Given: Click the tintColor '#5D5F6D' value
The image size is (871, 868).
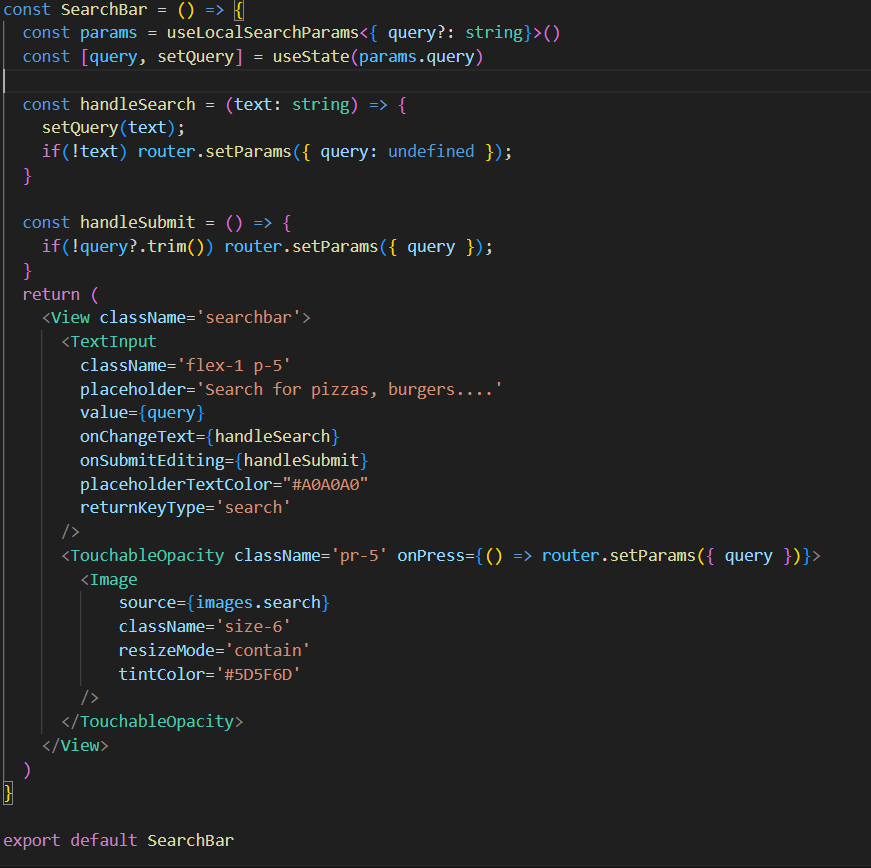Looking at the screenshot, I should (x=258, y=674).
